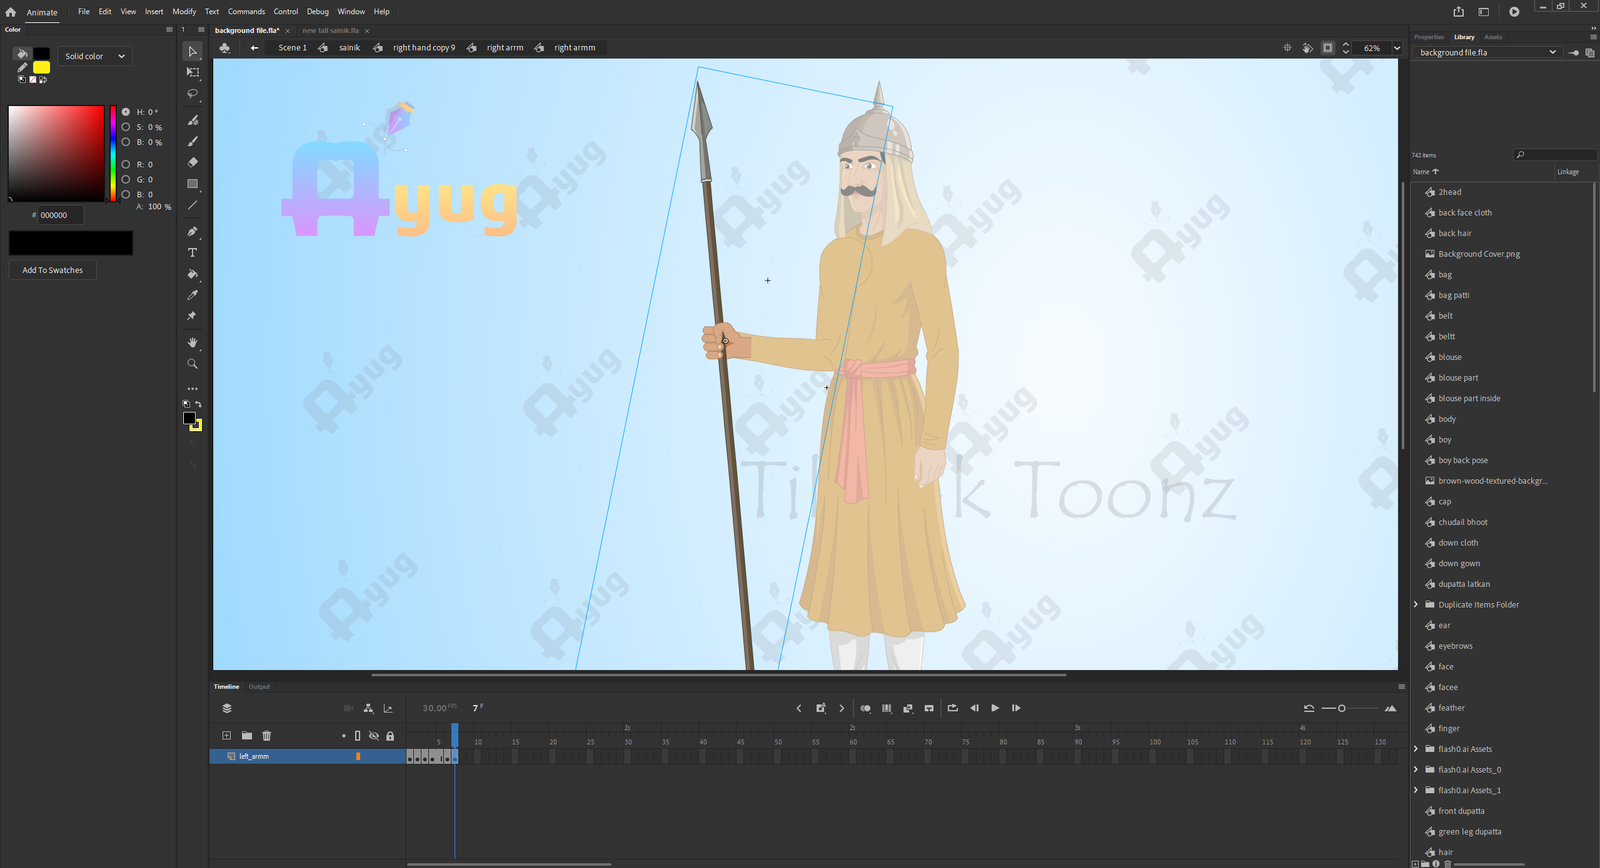
Task: Open the Solid color type dropdown
Action: pos(95,56)
